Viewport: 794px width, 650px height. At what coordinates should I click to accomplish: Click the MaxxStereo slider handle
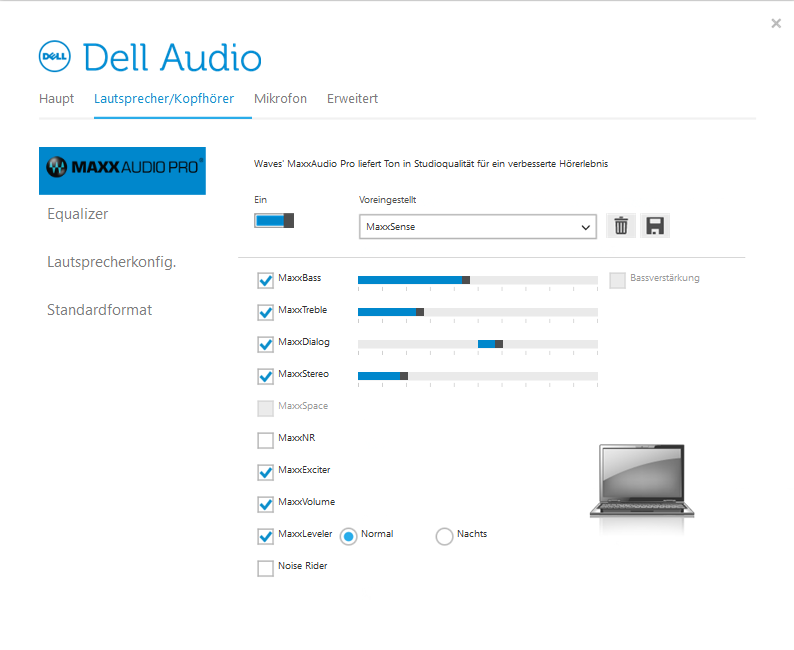tap(404, 376)
